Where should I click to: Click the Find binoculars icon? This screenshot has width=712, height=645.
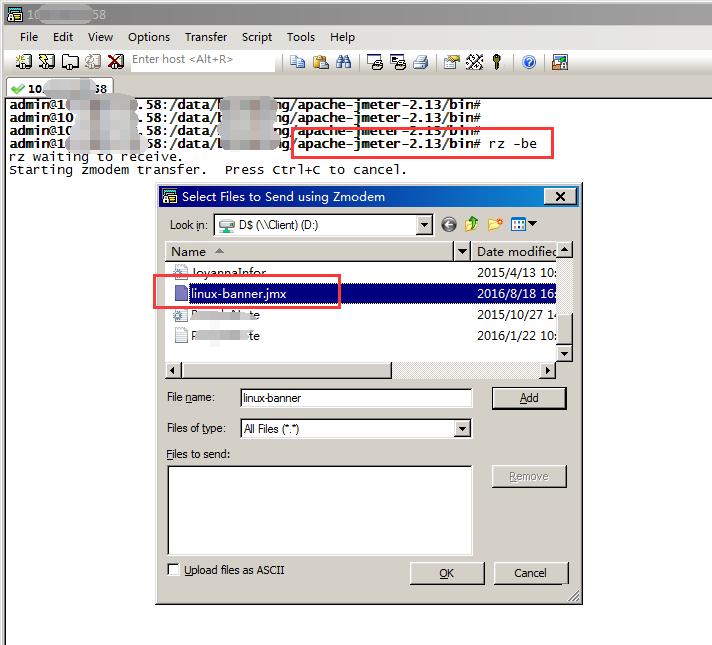pos(344,61)
